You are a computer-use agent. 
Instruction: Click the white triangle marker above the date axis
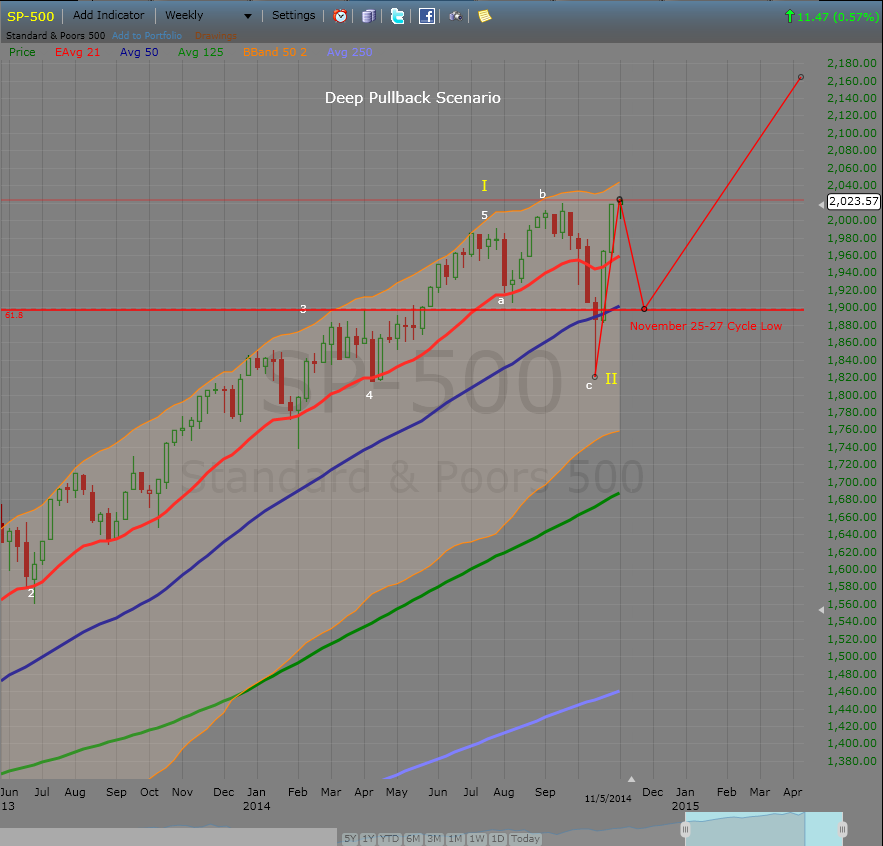pos(631,779)
